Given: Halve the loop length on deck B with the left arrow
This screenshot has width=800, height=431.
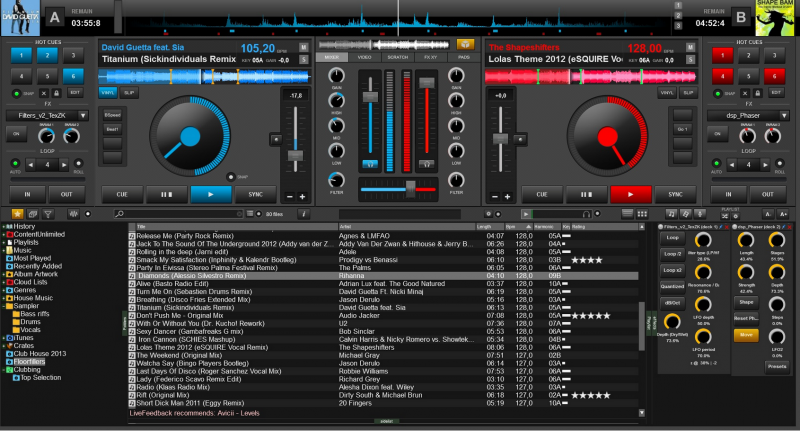Looking at the screenshot, I should [x=732, y=165].
